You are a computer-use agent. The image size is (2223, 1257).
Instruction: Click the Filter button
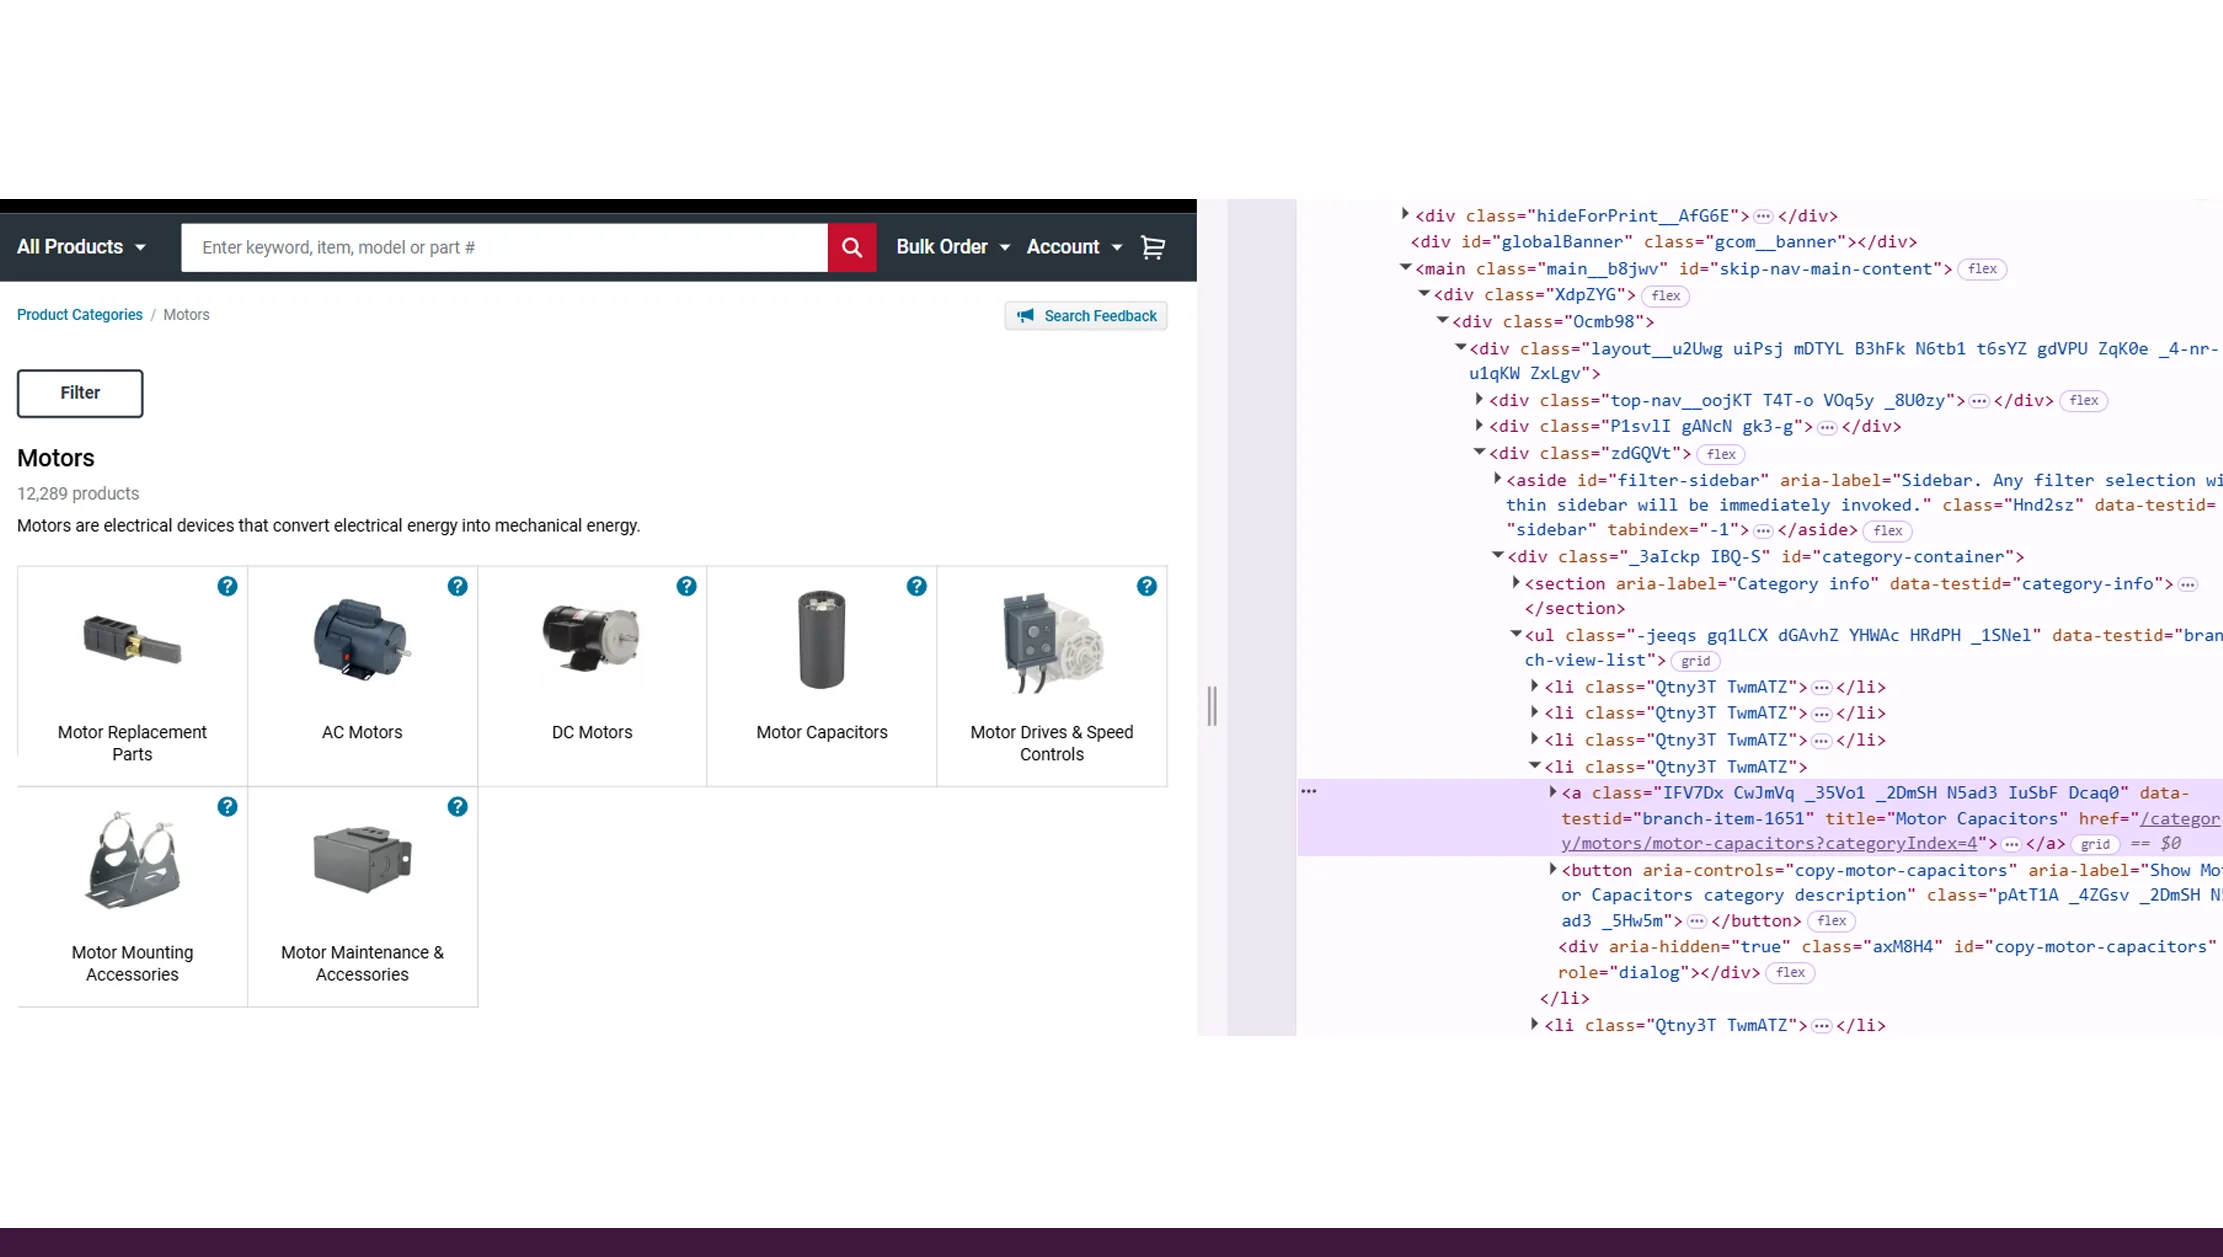(x=80, y=393)
